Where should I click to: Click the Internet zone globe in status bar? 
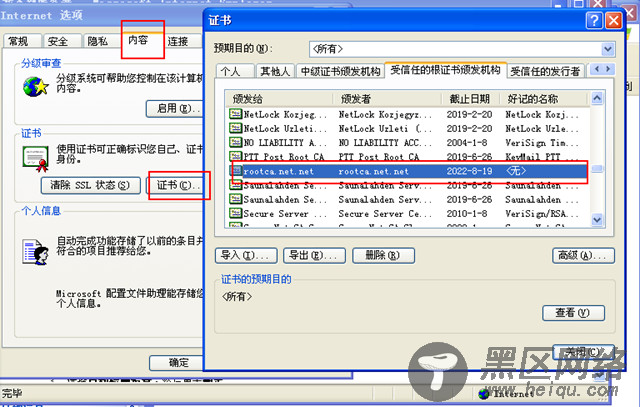[x=484, y=394]
